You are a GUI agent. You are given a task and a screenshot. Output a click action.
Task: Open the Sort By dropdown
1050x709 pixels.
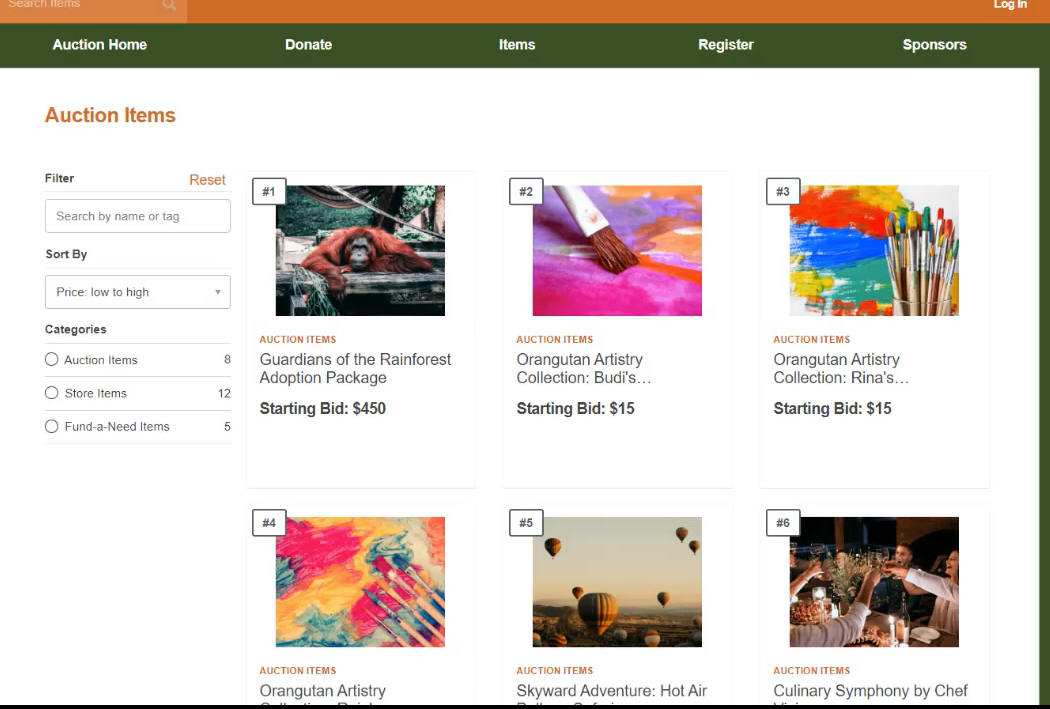tap(138, 292)
